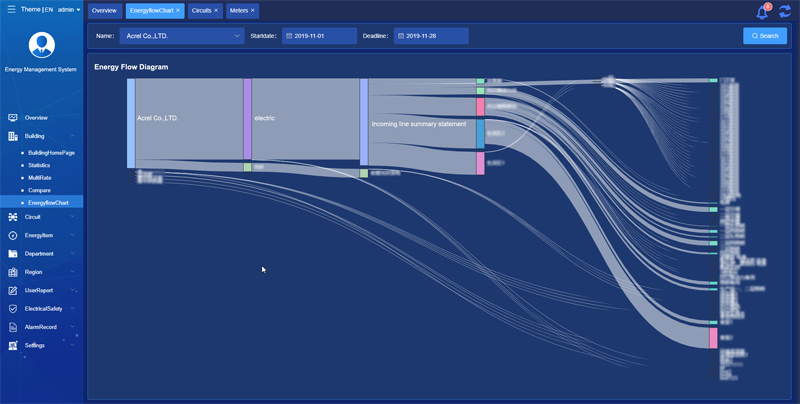Open the Name dropdown showing Acrel Co.,LTD.
This screenshot has width=800, height=404.
182,36
